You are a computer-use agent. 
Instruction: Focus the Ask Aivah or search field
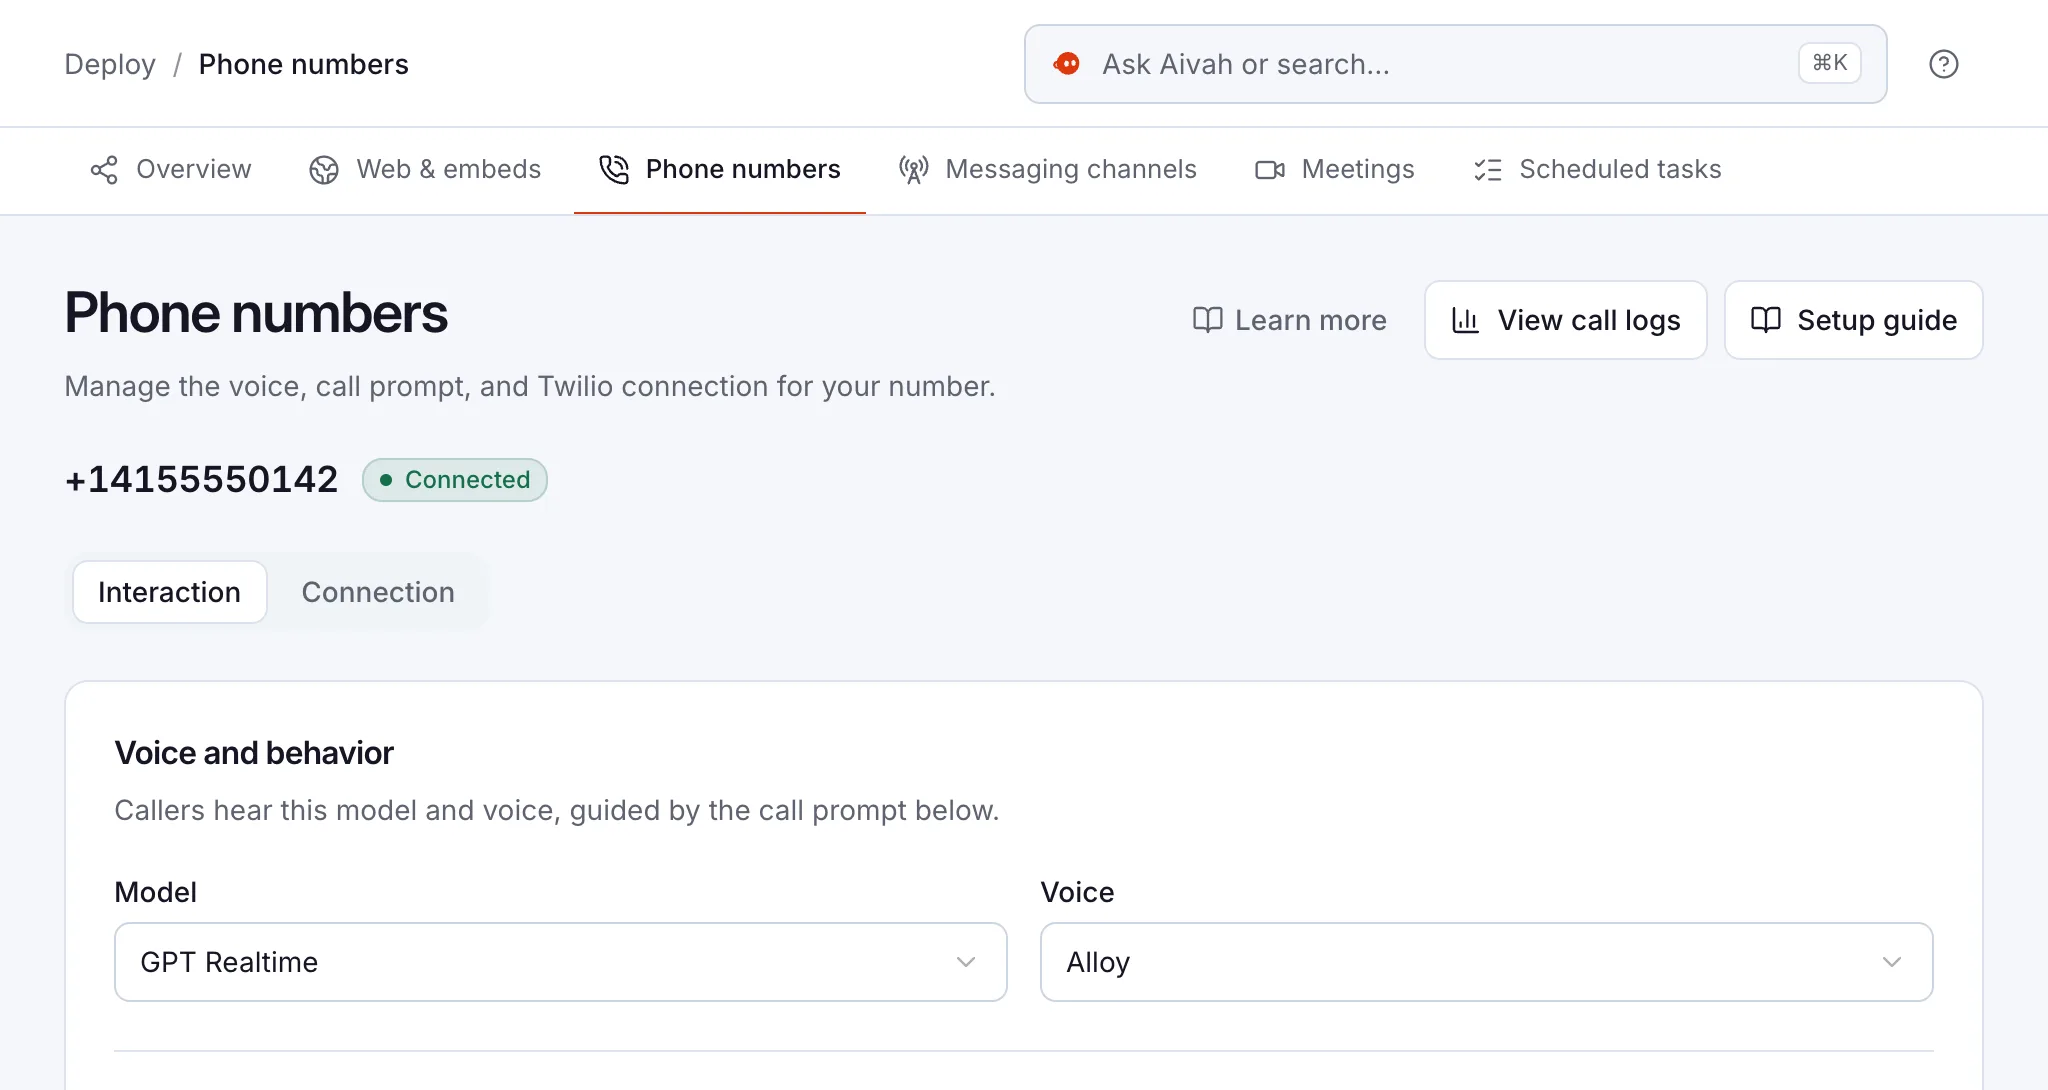[x=1456, y=64]
